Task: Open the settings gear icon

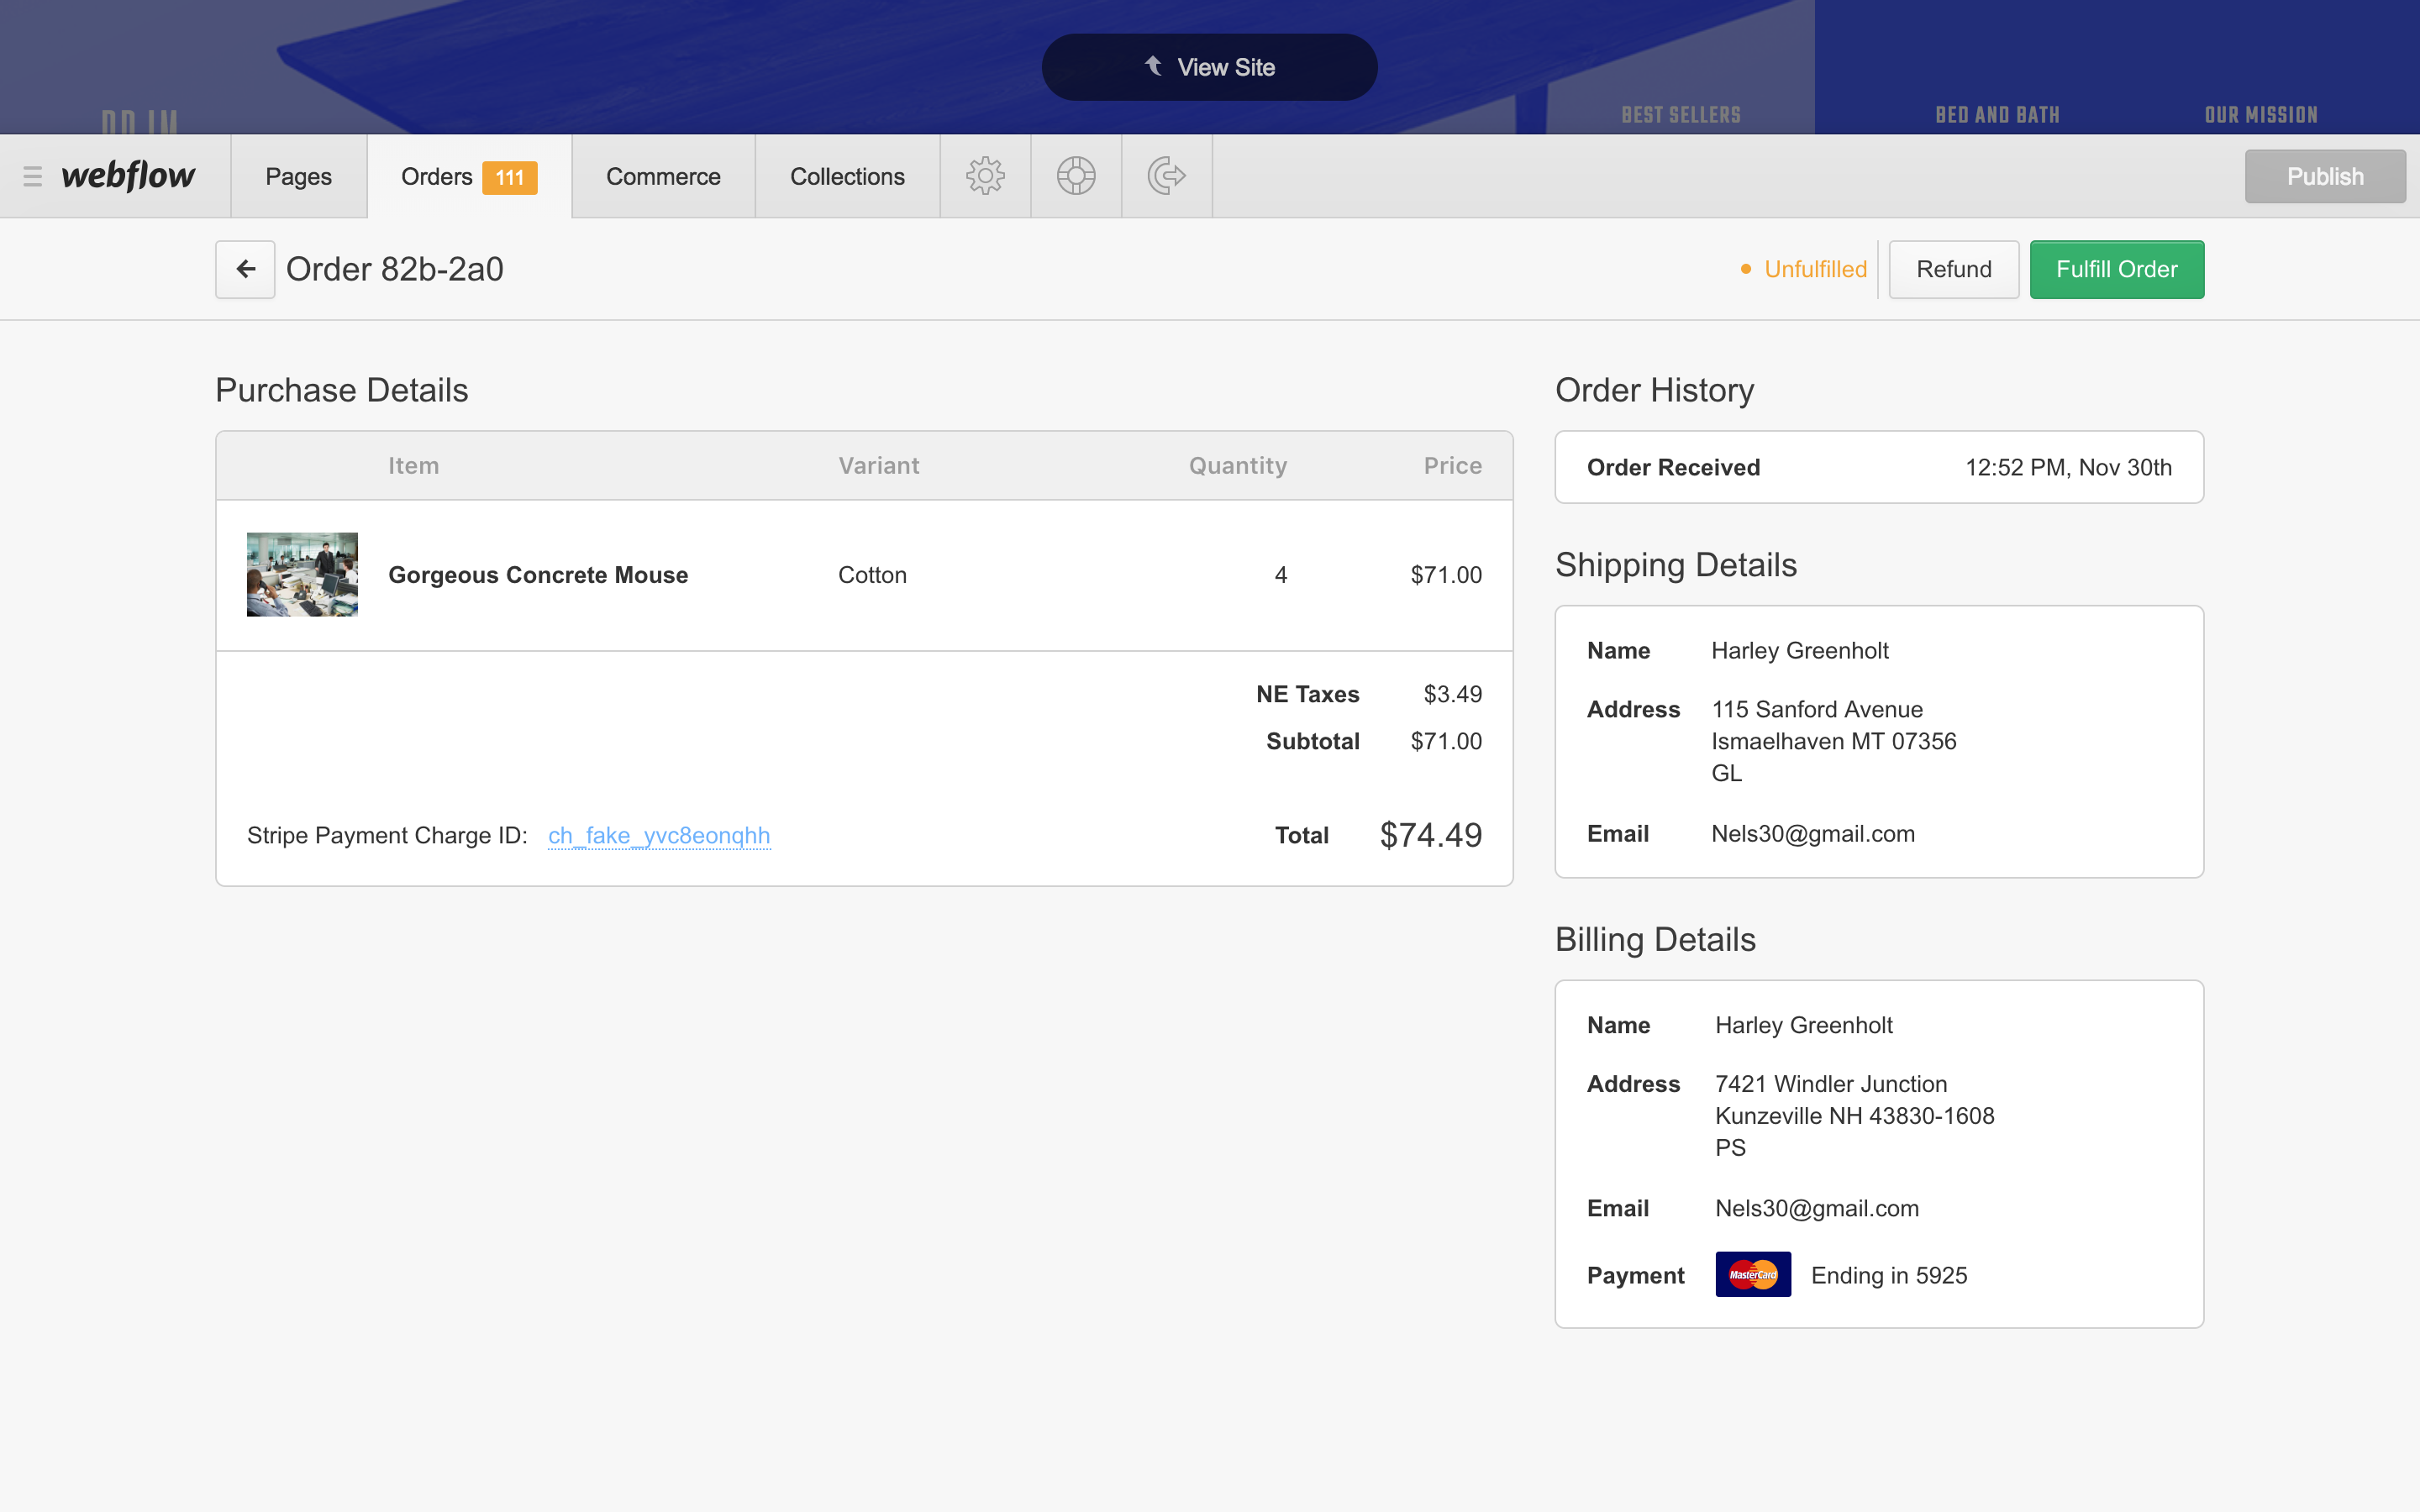Action: 985,176
